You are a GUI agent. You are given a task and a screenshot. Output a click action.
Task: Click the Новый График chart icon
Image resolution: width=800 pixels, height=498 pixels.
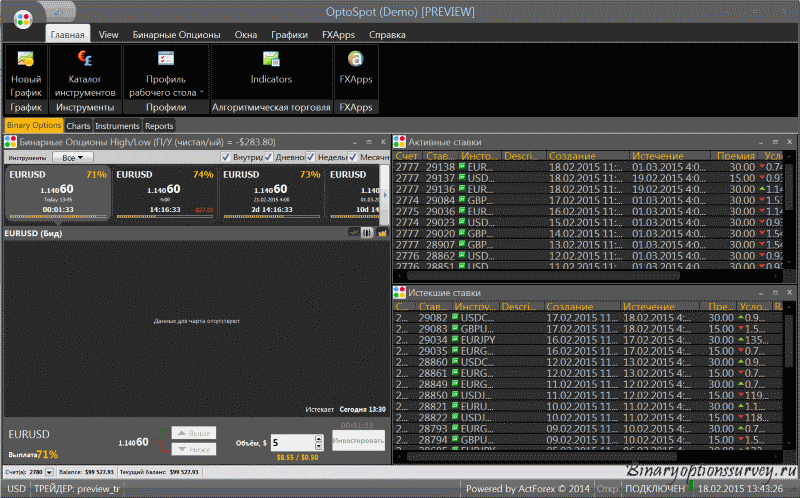click(x=26, y=60)
